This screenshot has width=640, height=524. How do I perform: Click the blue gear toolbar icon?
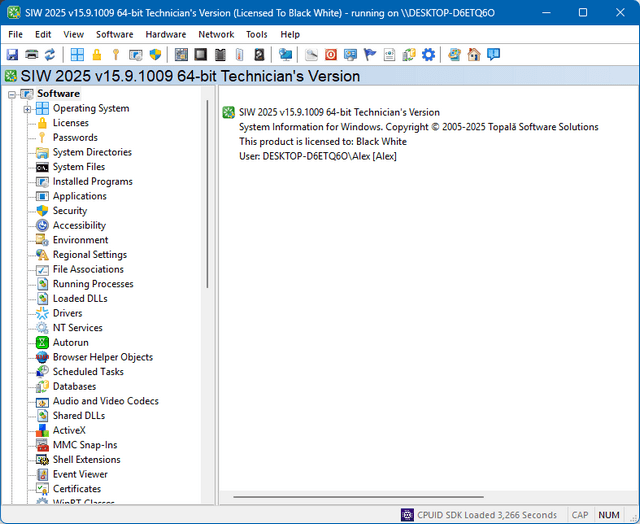pos(428,54)
